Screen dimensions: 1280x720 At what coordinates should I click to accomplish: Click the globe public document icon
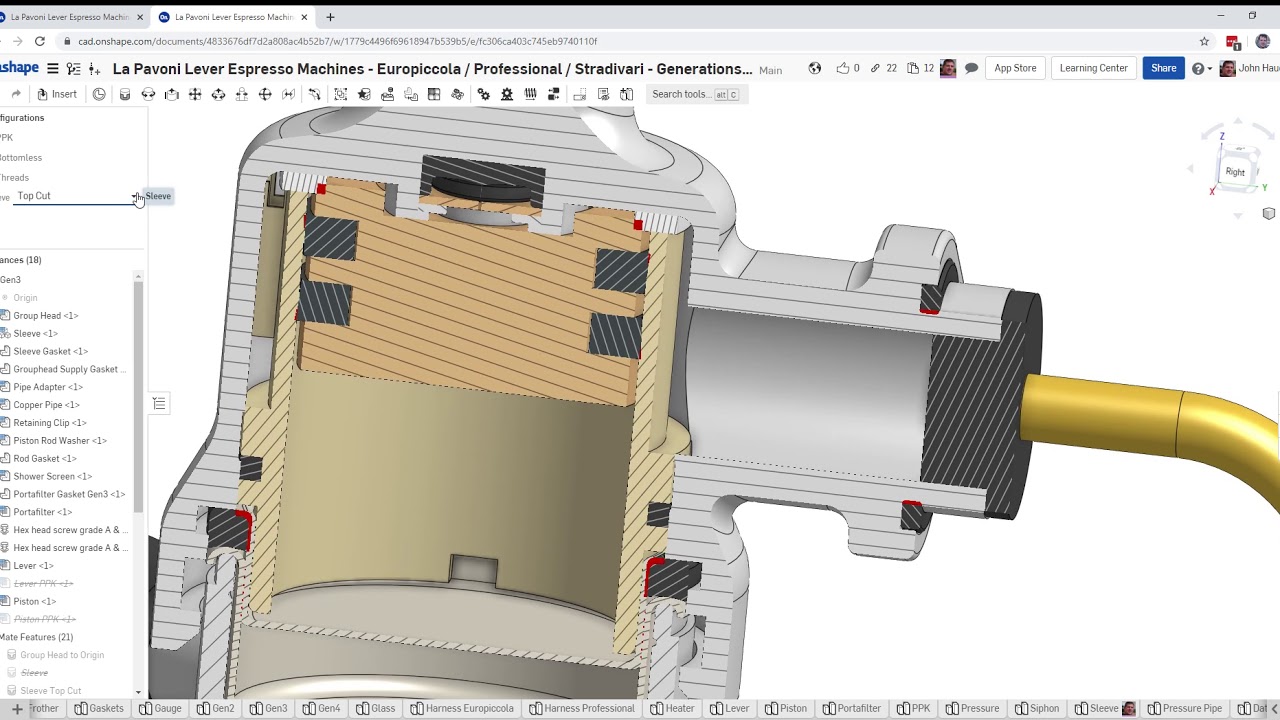[x=815, y=68]
